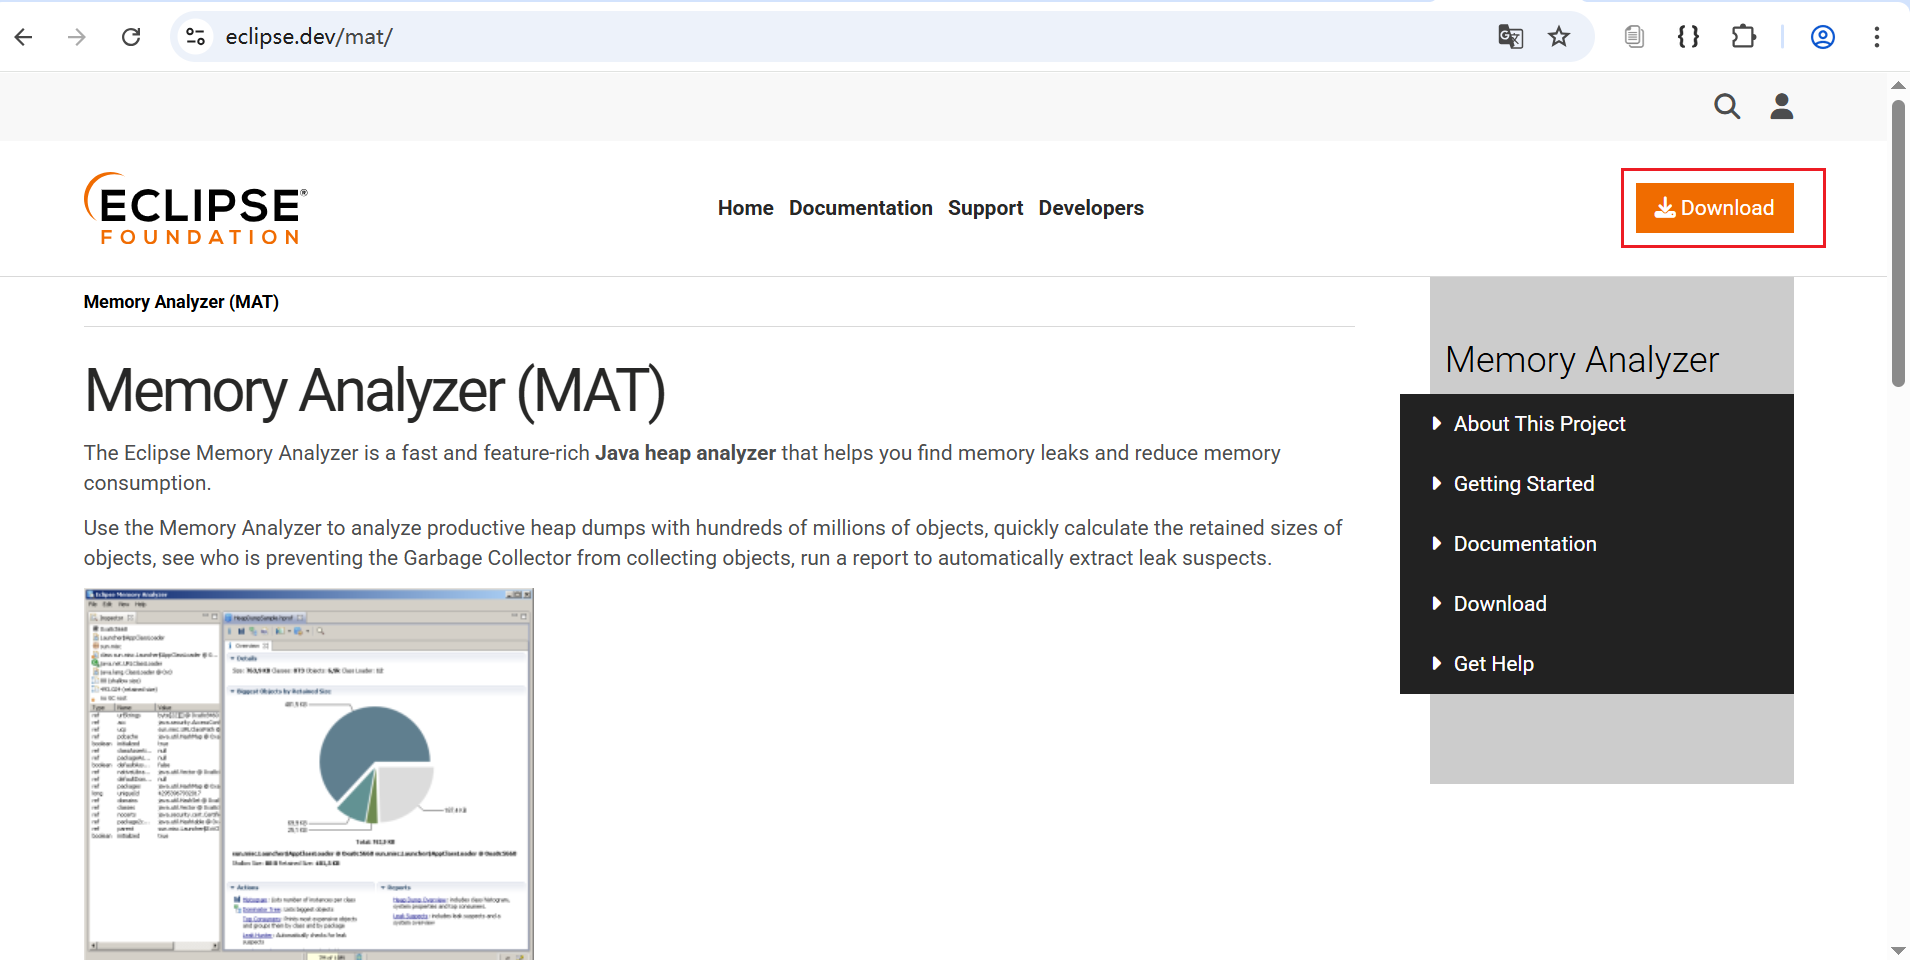Image resolution: width=1910 pixels, height=960 pixels.
Task: Click the bold Java heap analyzer text
Action: tap(686, 453)
